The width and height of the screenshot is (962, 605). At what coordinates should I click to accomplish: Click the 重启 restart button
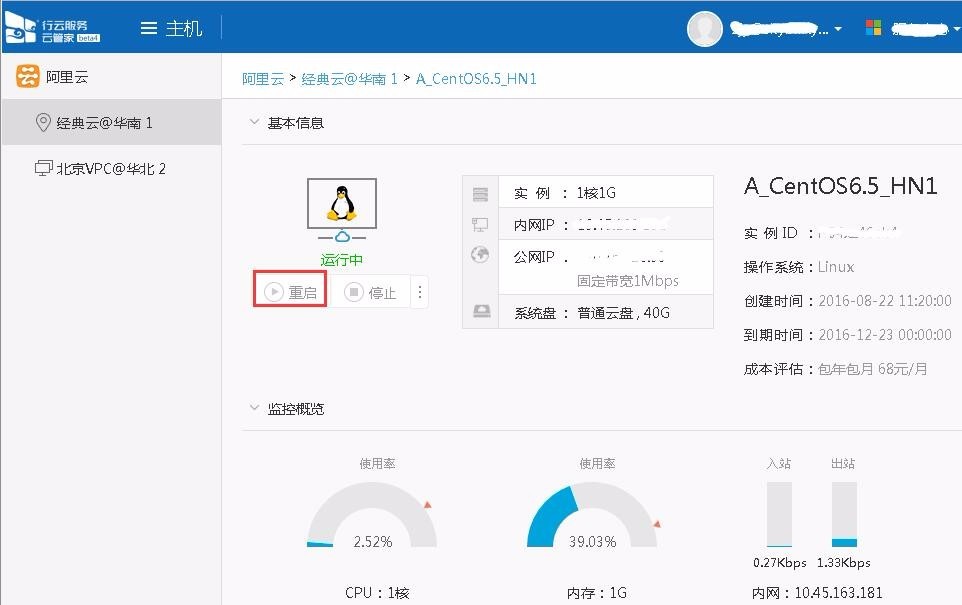coord(290,291)
